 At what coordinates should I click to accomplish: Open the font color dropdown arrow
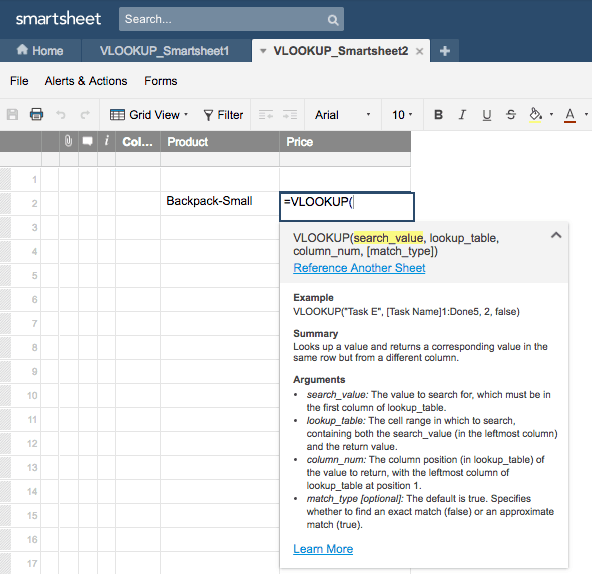pos(586,114)
